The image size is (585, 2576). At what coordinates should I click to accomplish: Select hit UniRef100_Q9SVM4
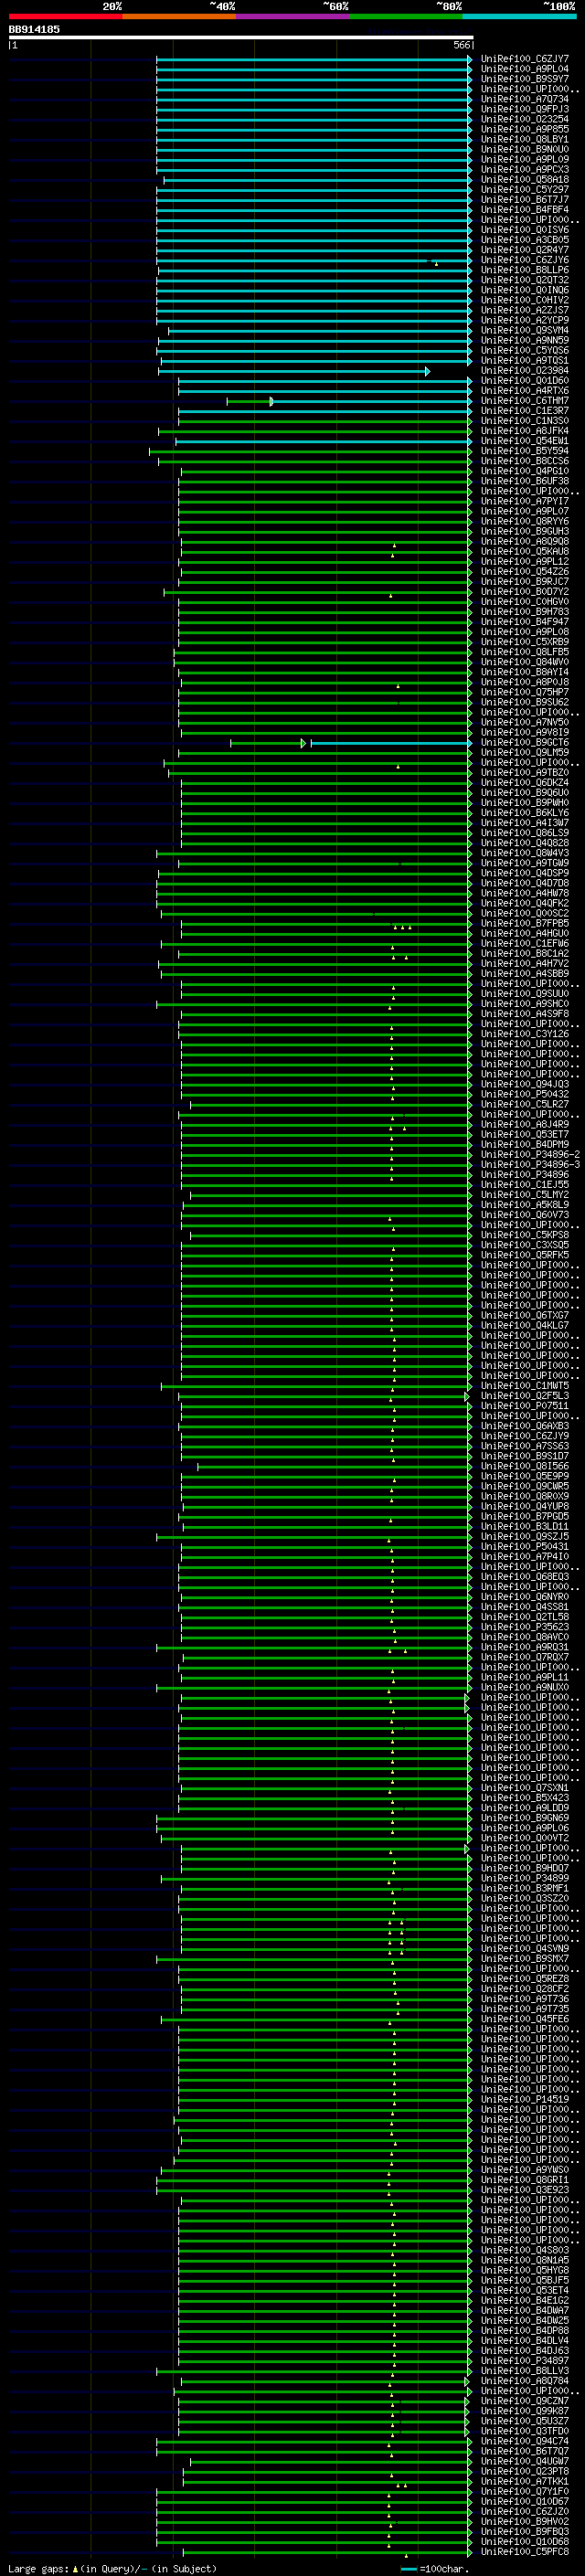524,330
